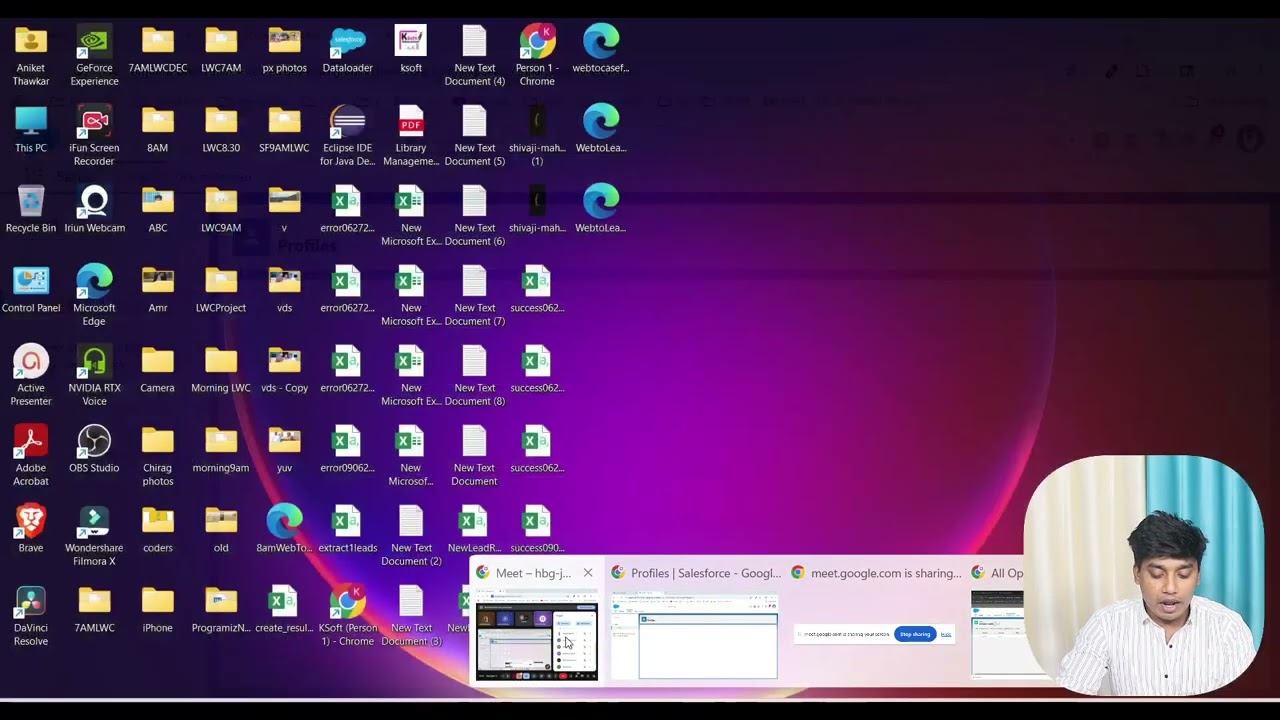1280x720 pixels.
Task: Select the webtocasef... Edge file icon
Action: (600, 50)
